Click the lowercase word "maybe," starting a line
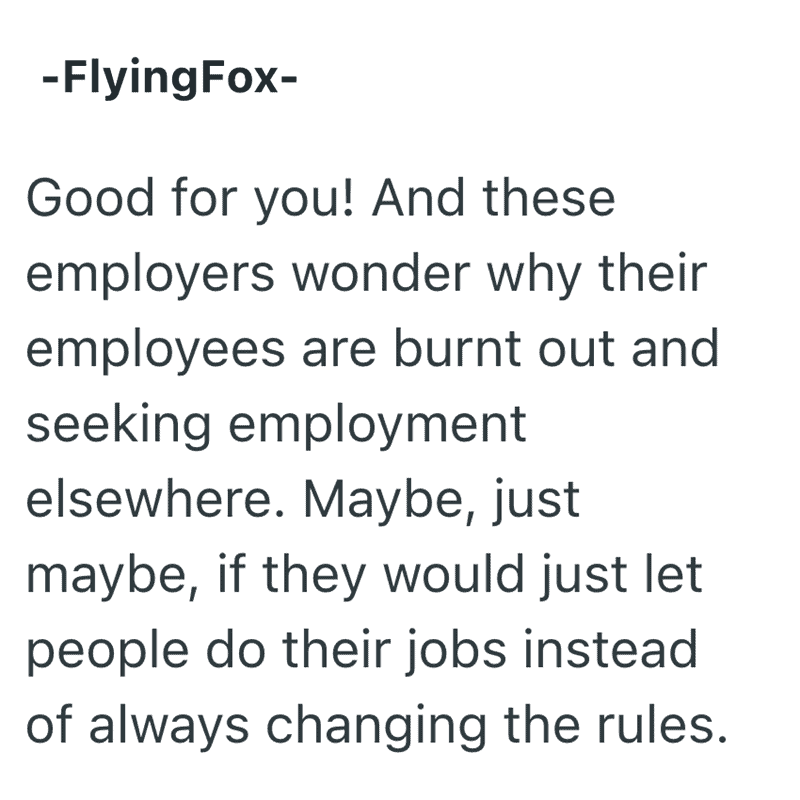 pos(111,577)
